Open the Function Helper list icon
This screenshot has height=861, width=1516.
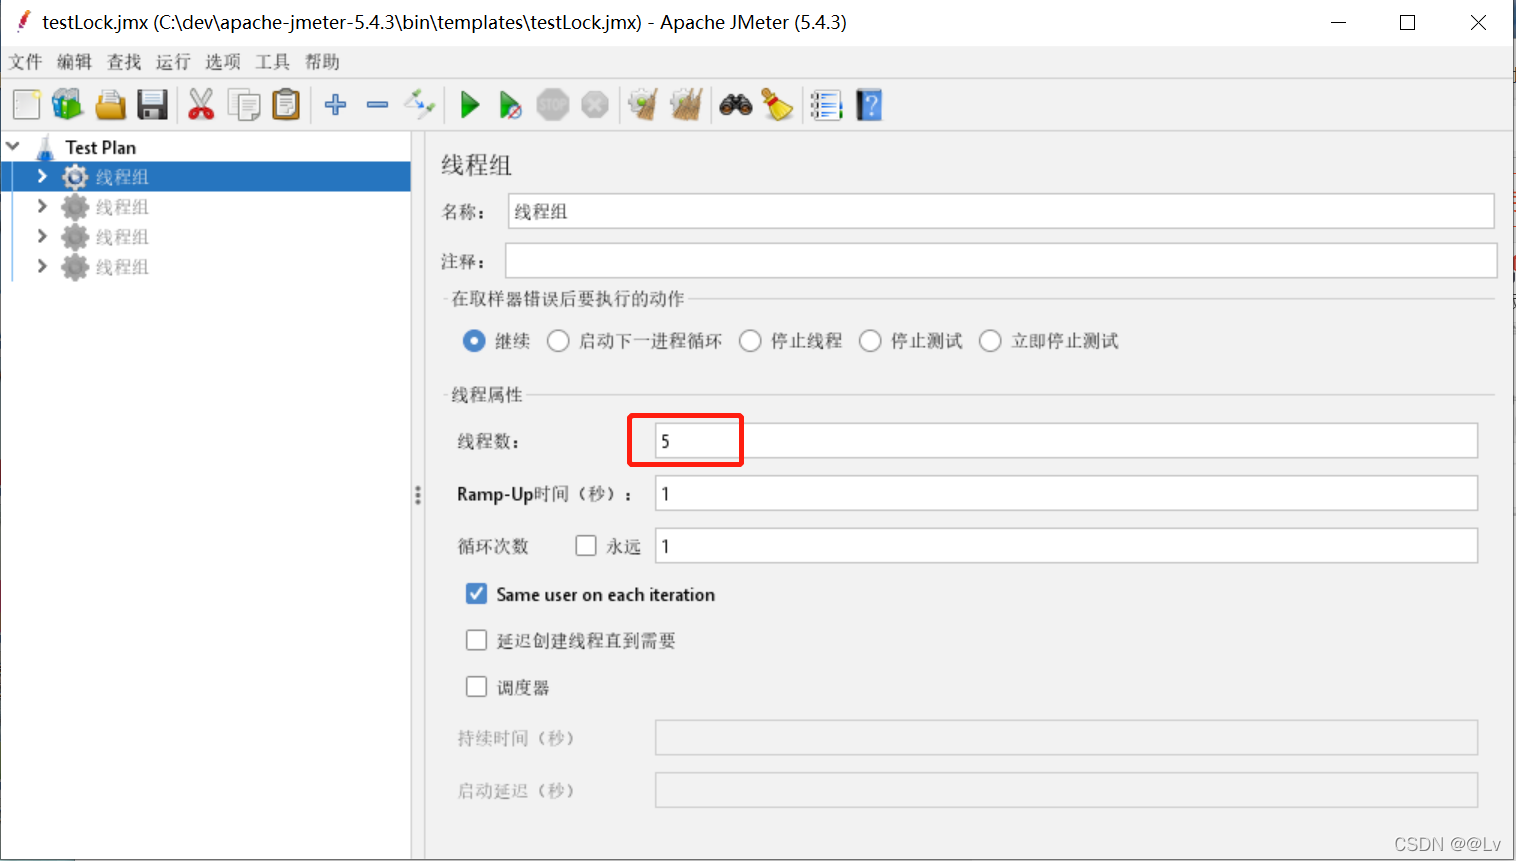coord(826,105)
